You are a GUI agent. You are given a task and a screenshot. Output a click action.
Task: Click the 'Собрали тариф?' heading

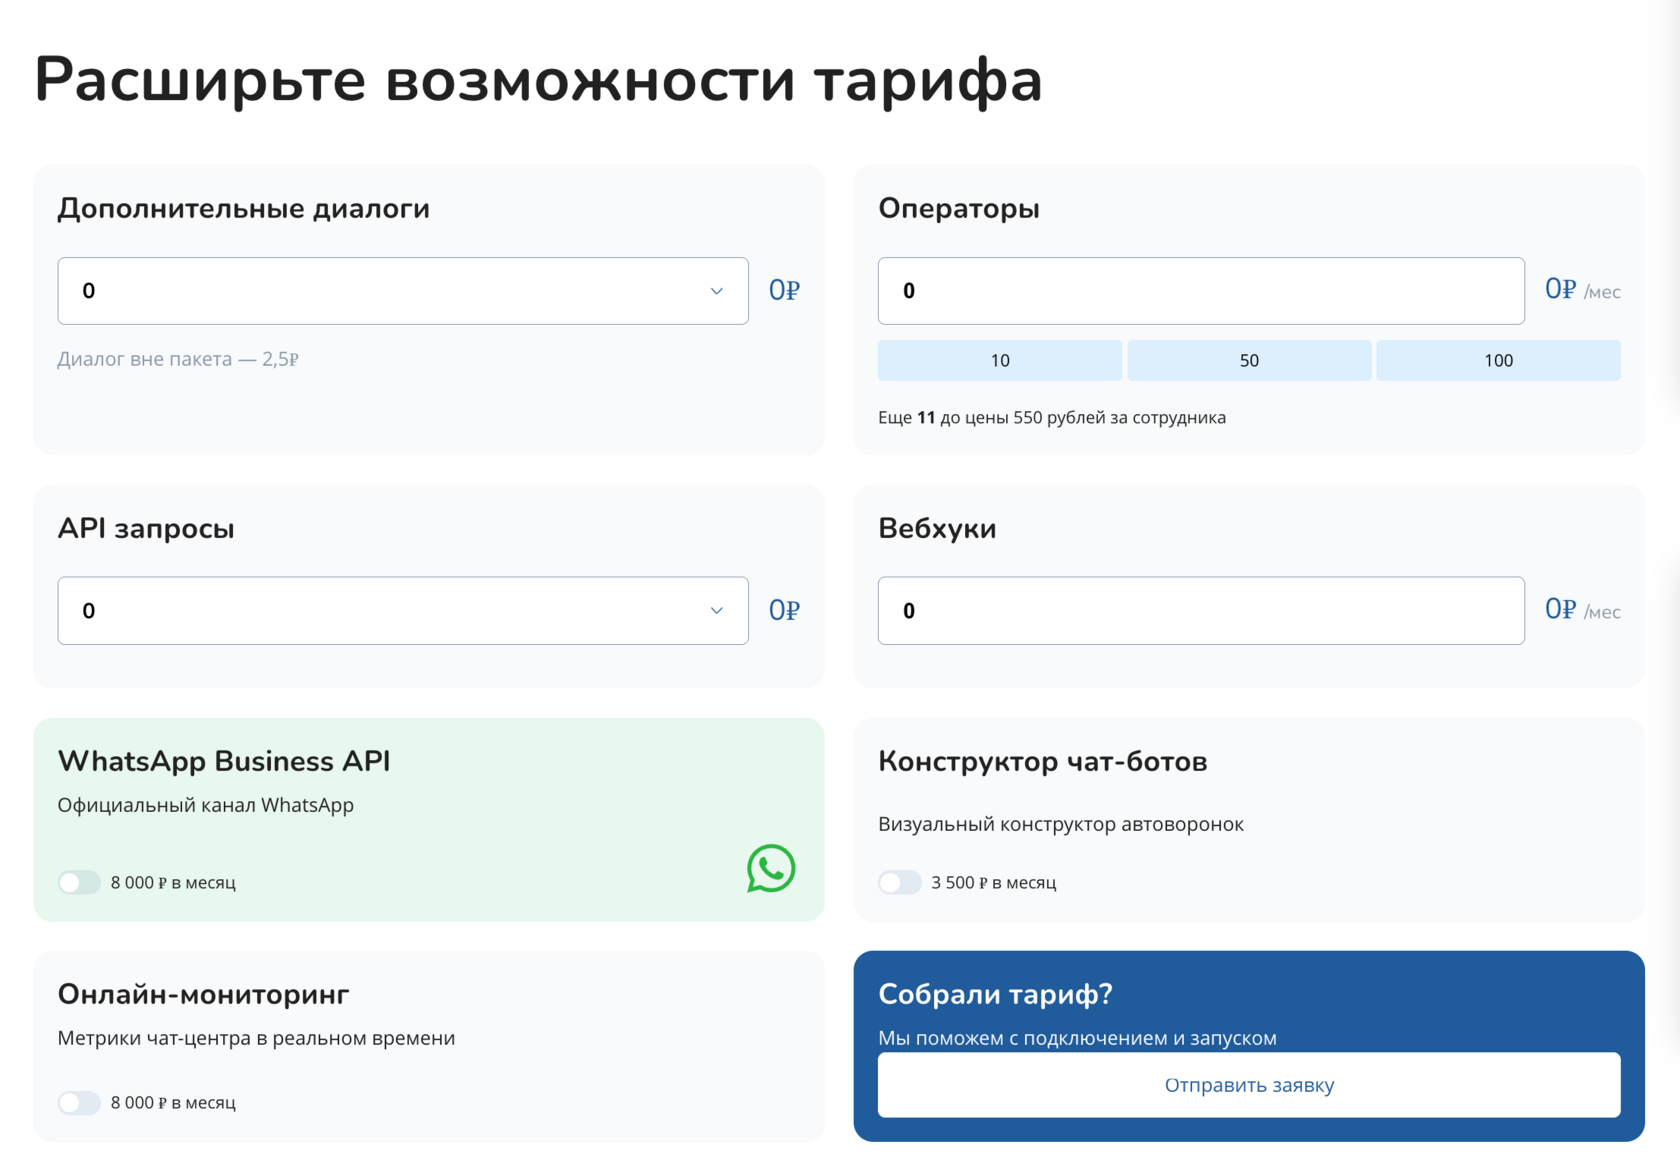click(x=995, y=994)
